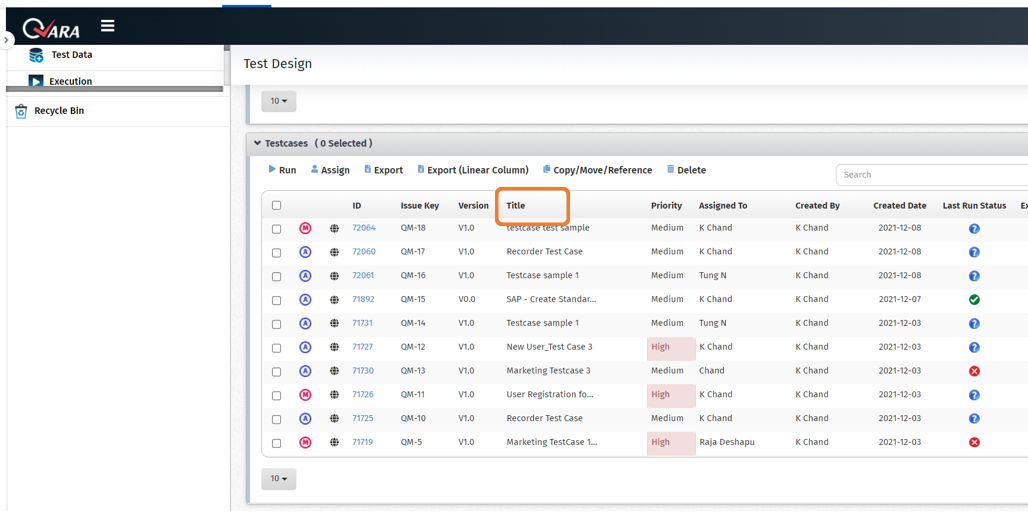Open Recycle Bin in the sidebar

(59, 111)
